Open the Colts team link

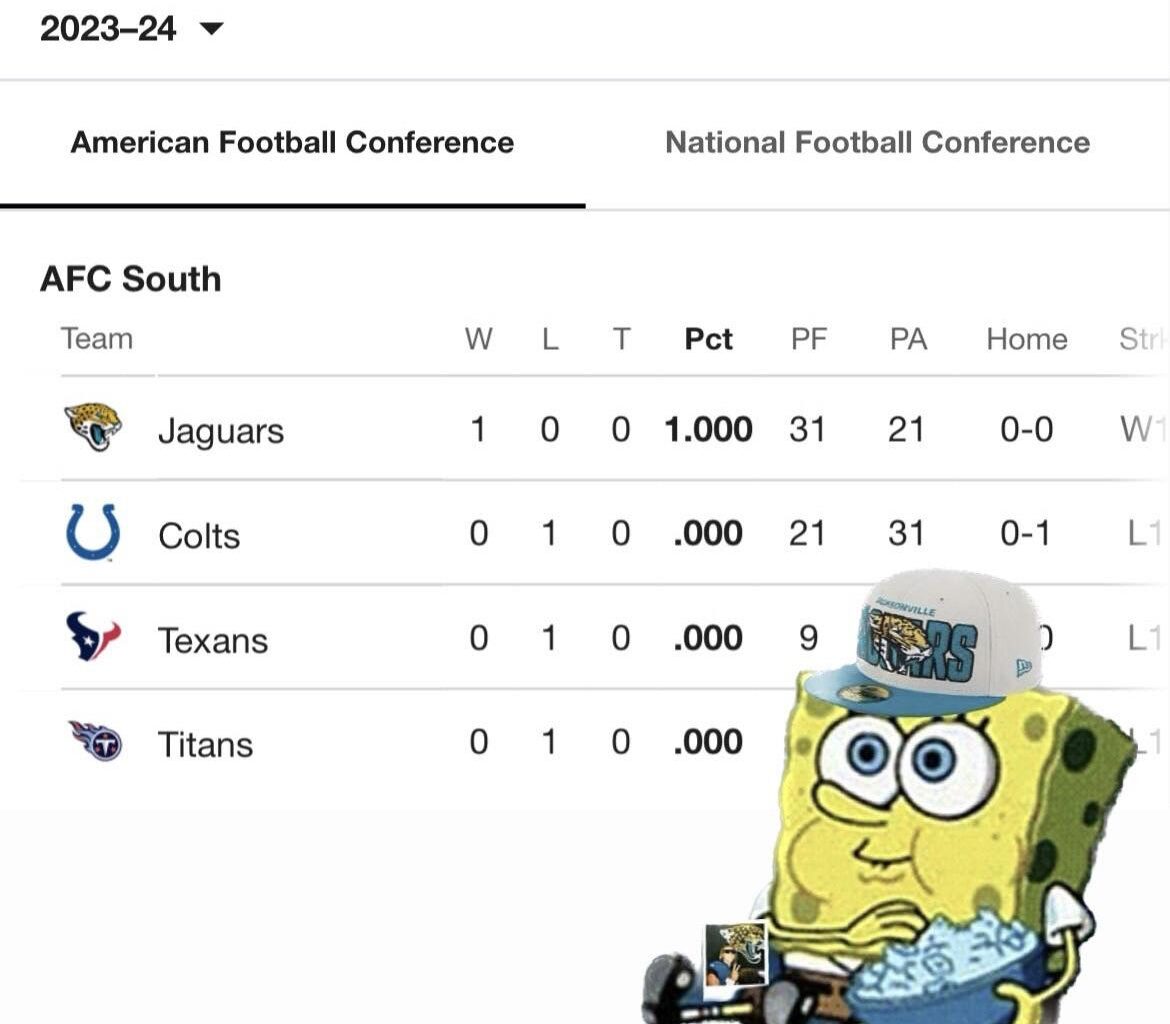(x=199, y=536)
